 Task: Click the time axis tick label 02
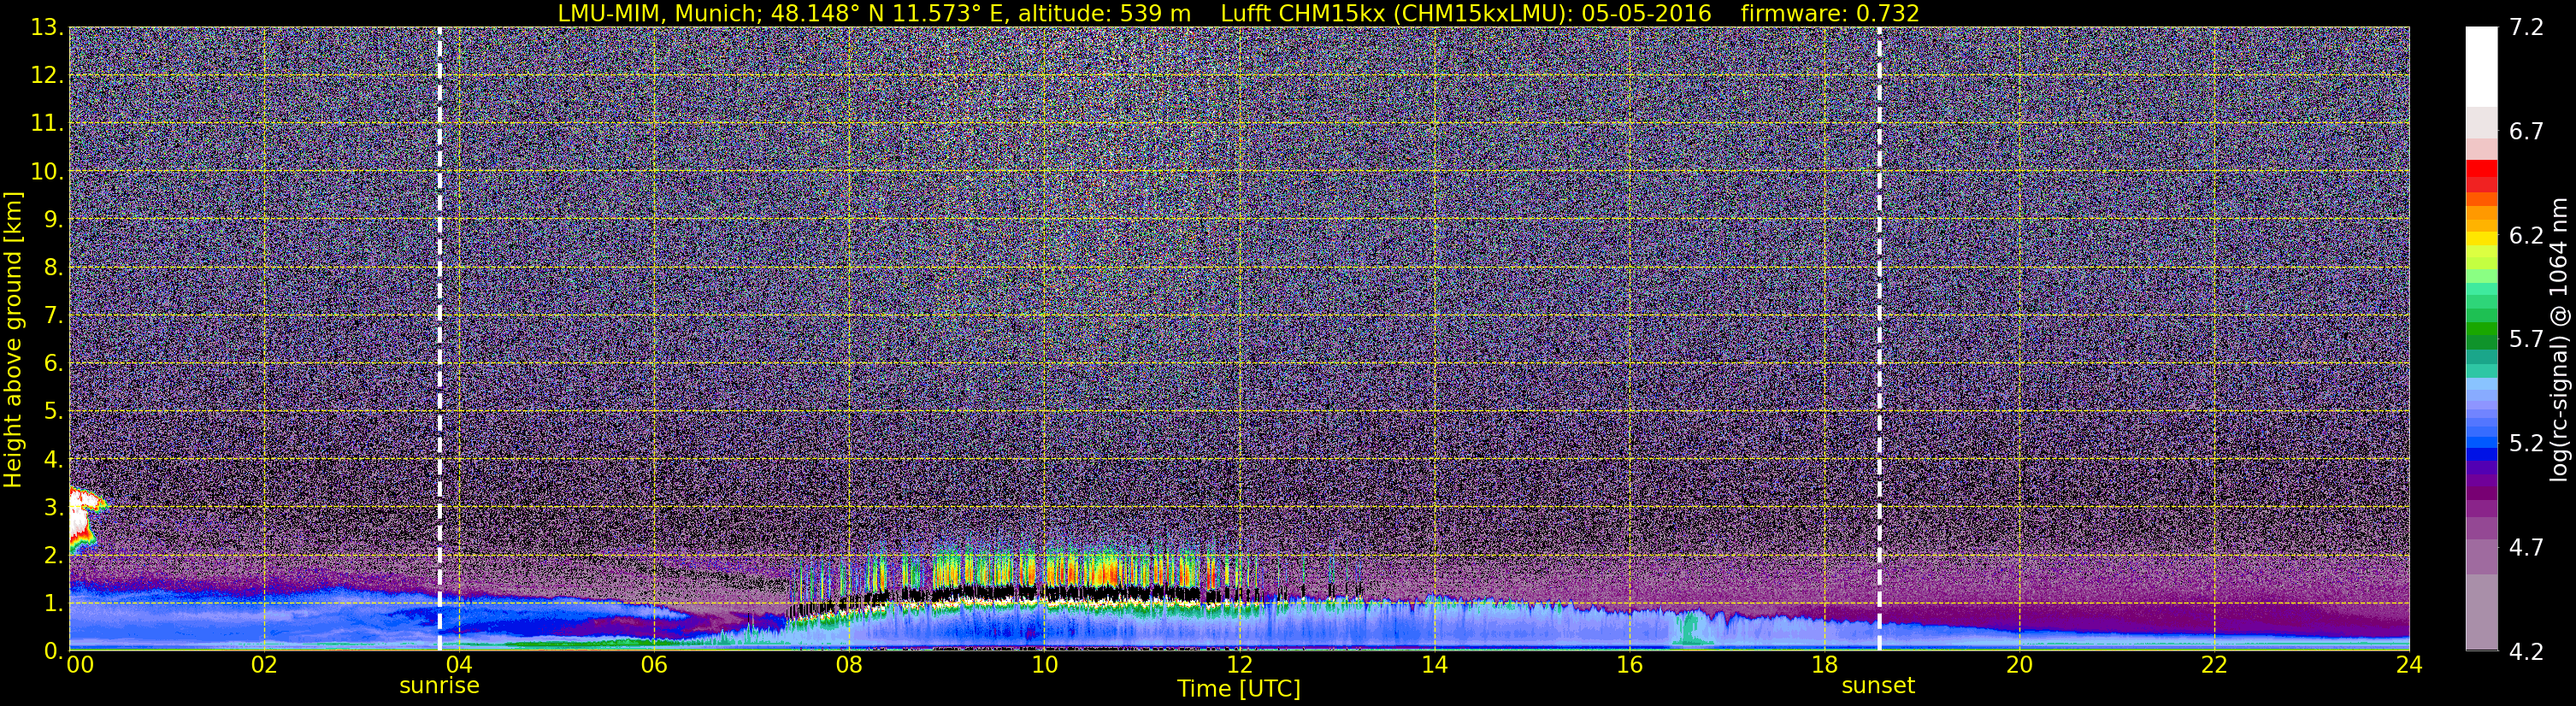[264, 666]
